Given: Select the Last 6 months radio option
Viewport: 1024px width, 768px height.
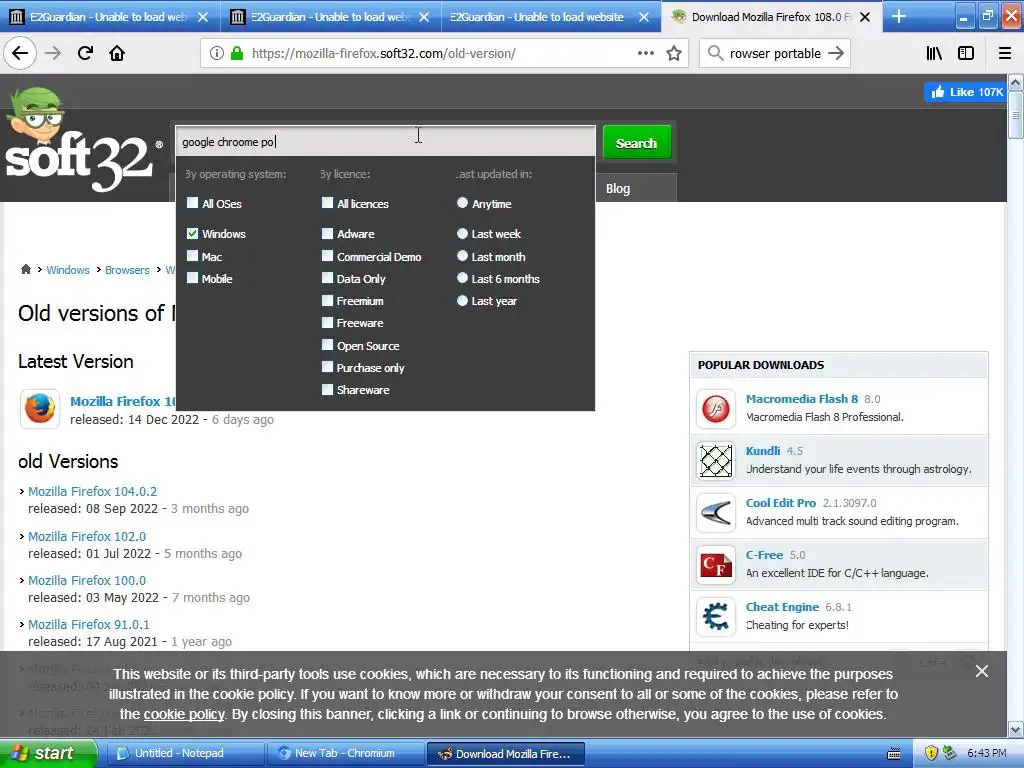Looking at the screenshot, I should pyautogui.click(x=462, y=278).
